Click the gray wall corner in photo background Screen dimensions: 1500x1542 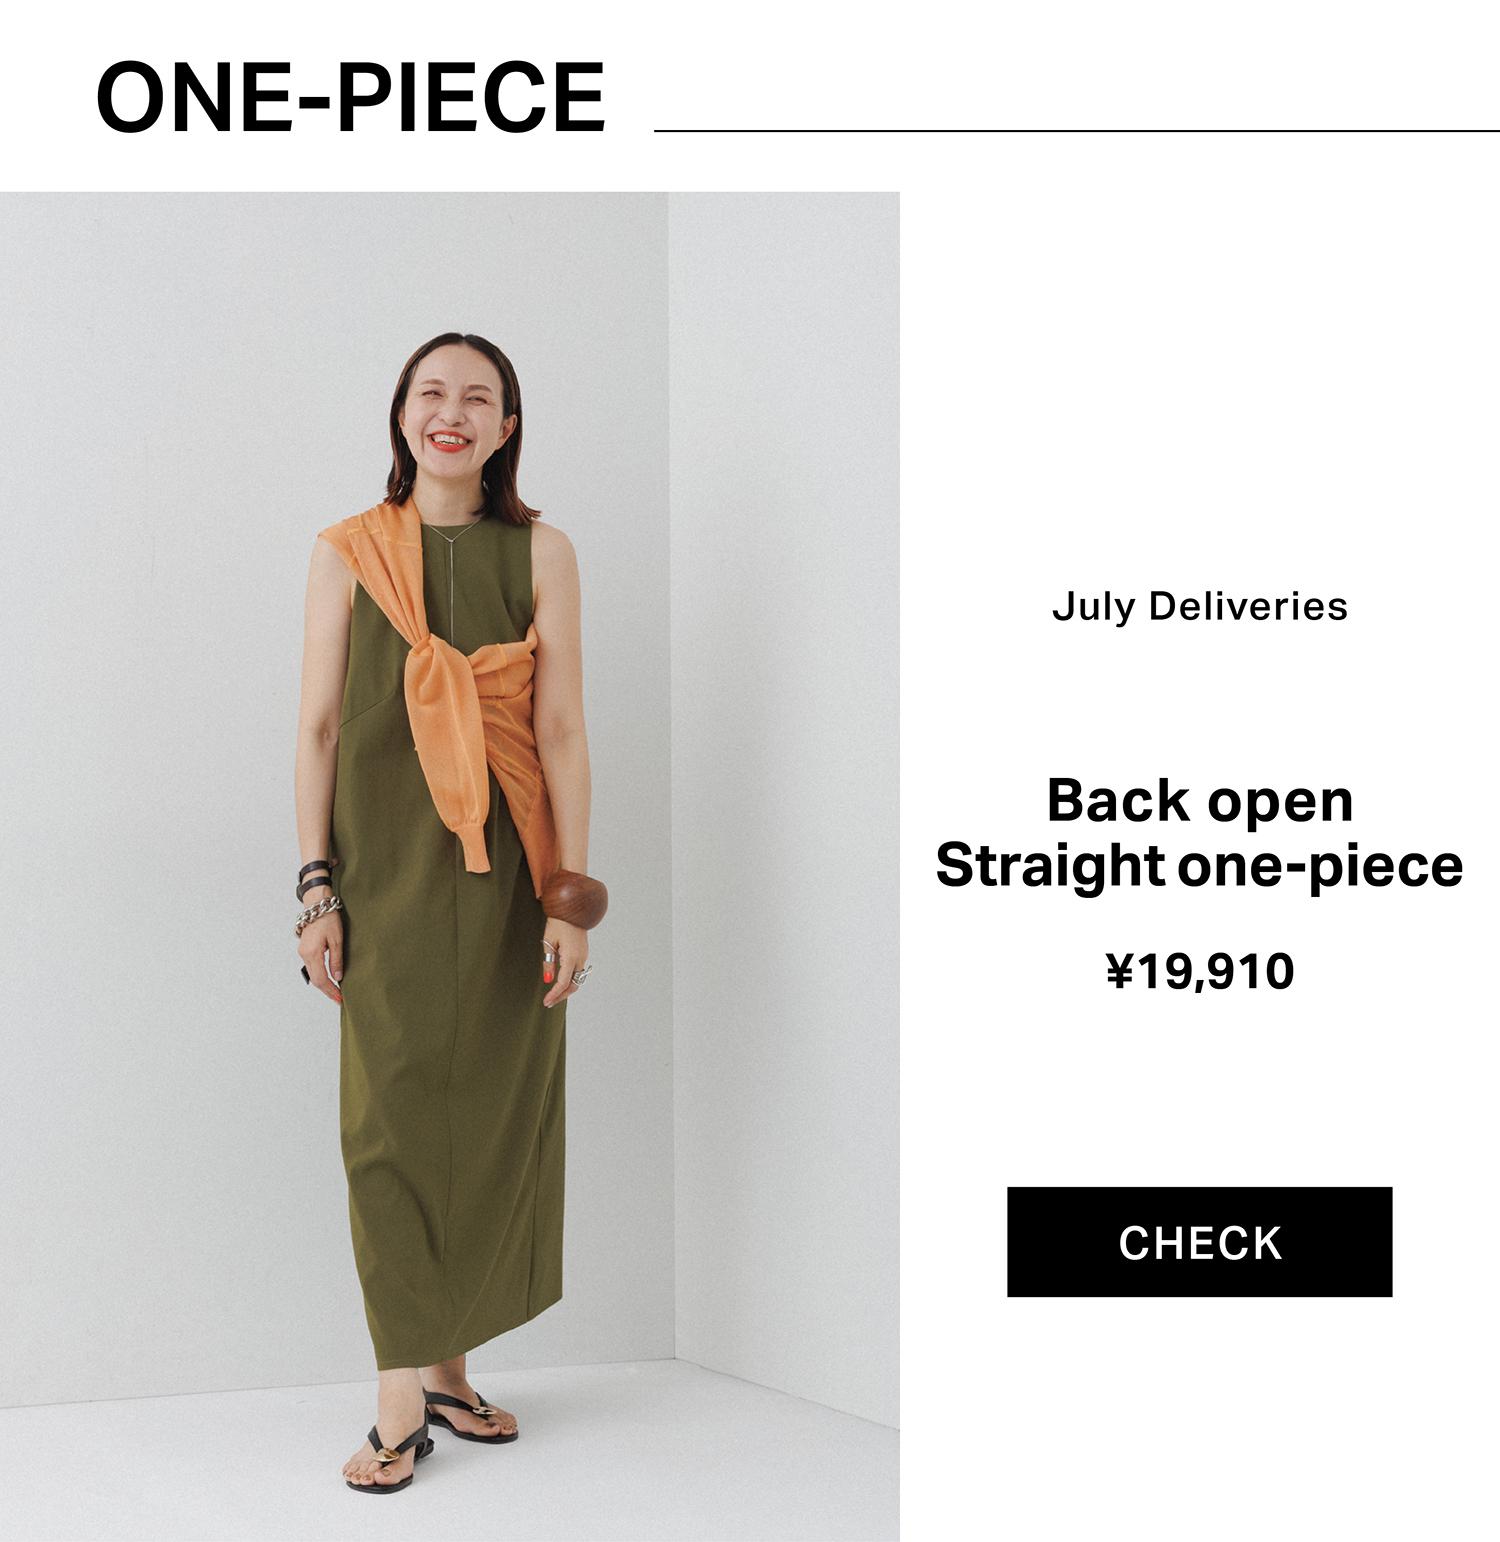(669, 780)
